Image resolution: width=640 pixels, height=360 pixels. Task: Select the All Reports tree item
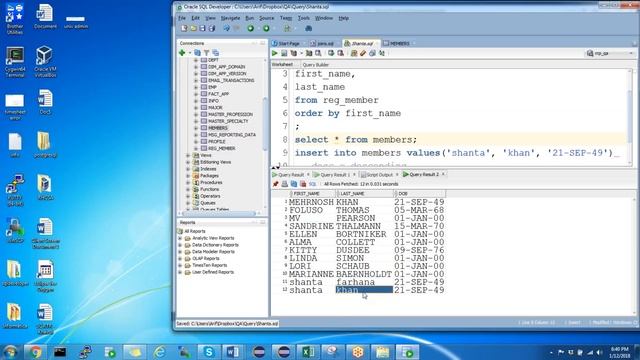[195, 231]
